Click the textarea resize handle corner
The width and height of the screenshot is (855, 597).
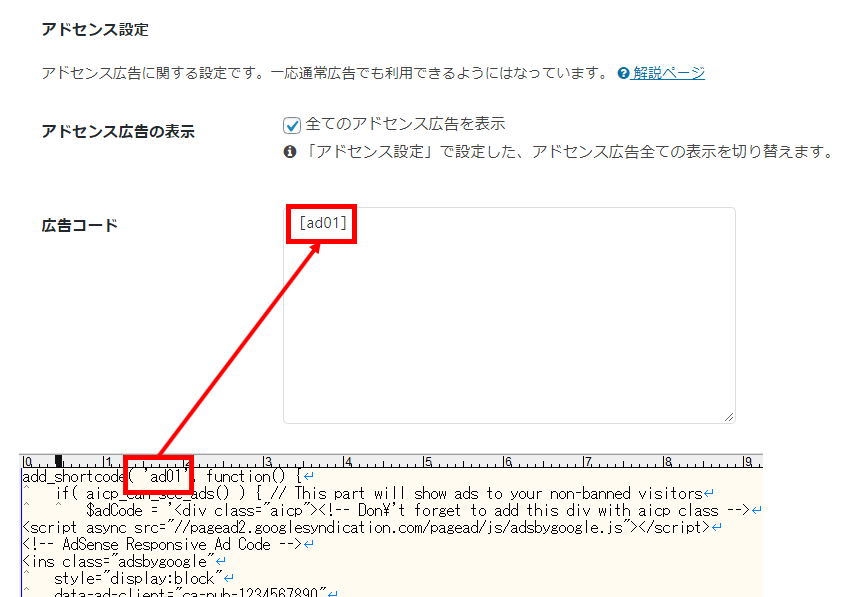click(x=729, y=417)
